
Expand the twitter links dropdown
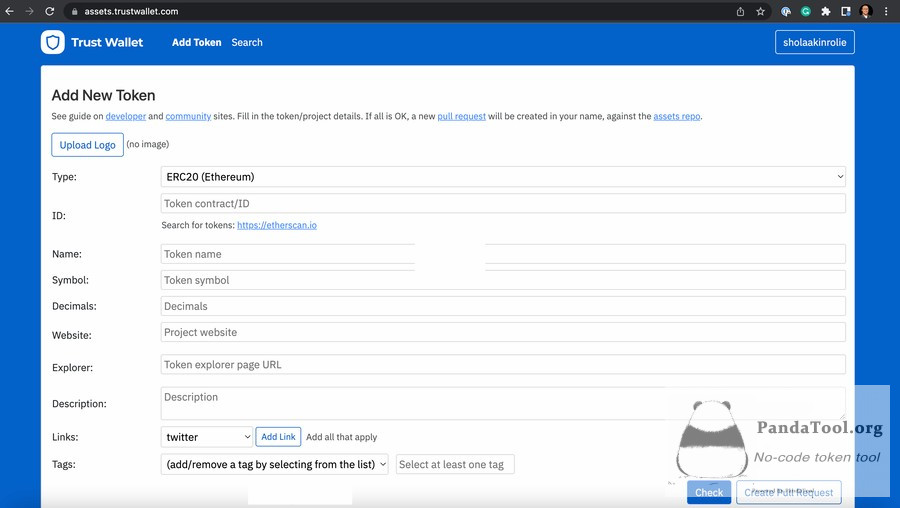point(207,437)
